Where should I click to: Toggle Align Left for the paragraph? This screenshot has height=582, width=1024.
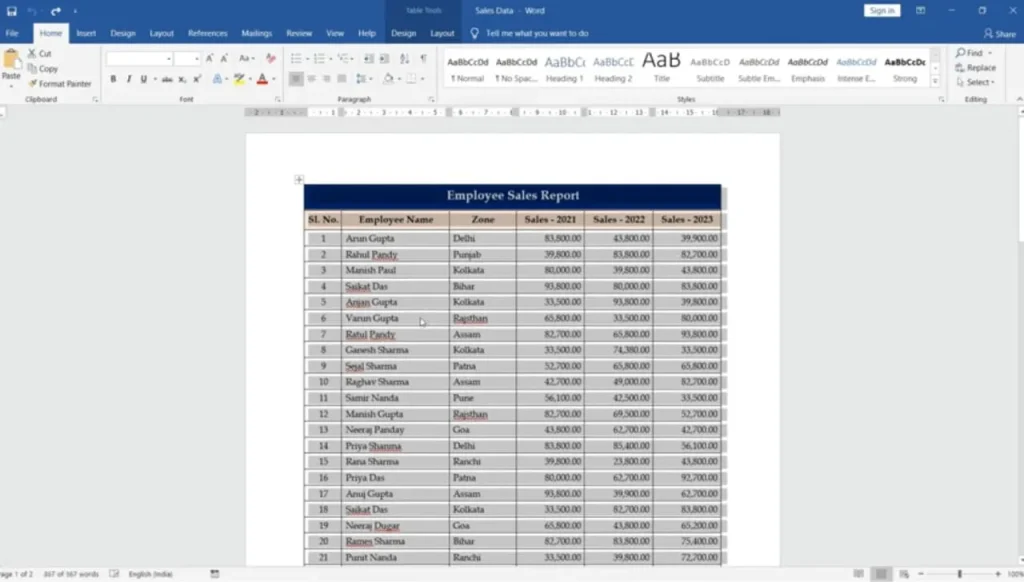pyautogui.click(x=296, y=79)
